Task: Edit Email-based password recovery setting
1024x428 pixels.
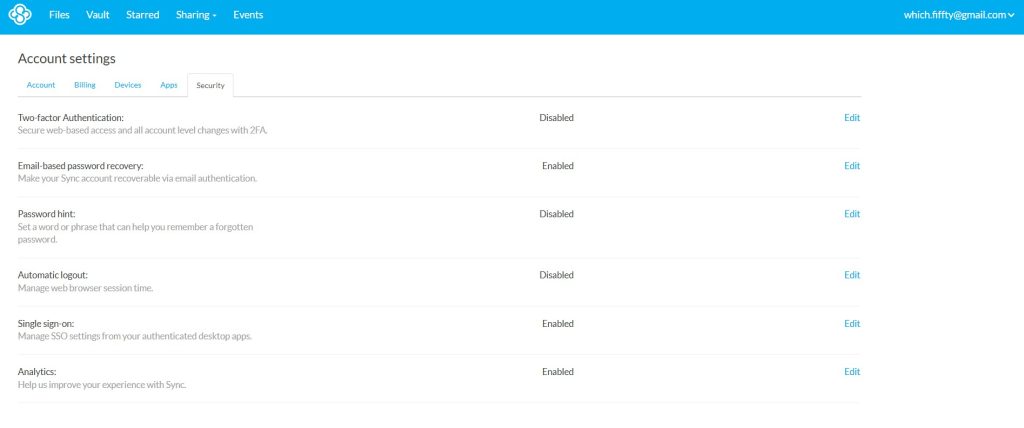Action: pos(852,166)
